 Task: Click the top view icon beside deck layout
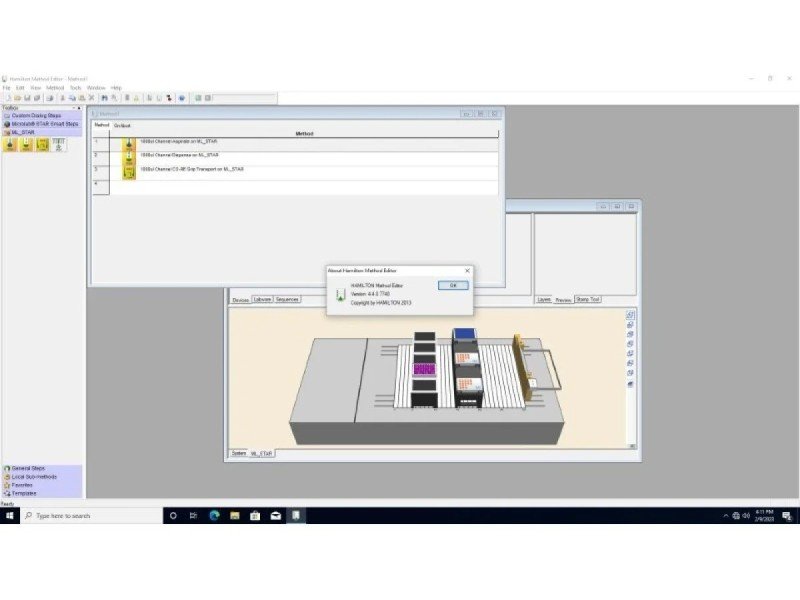pyautogui.click(x=631, y=315)
